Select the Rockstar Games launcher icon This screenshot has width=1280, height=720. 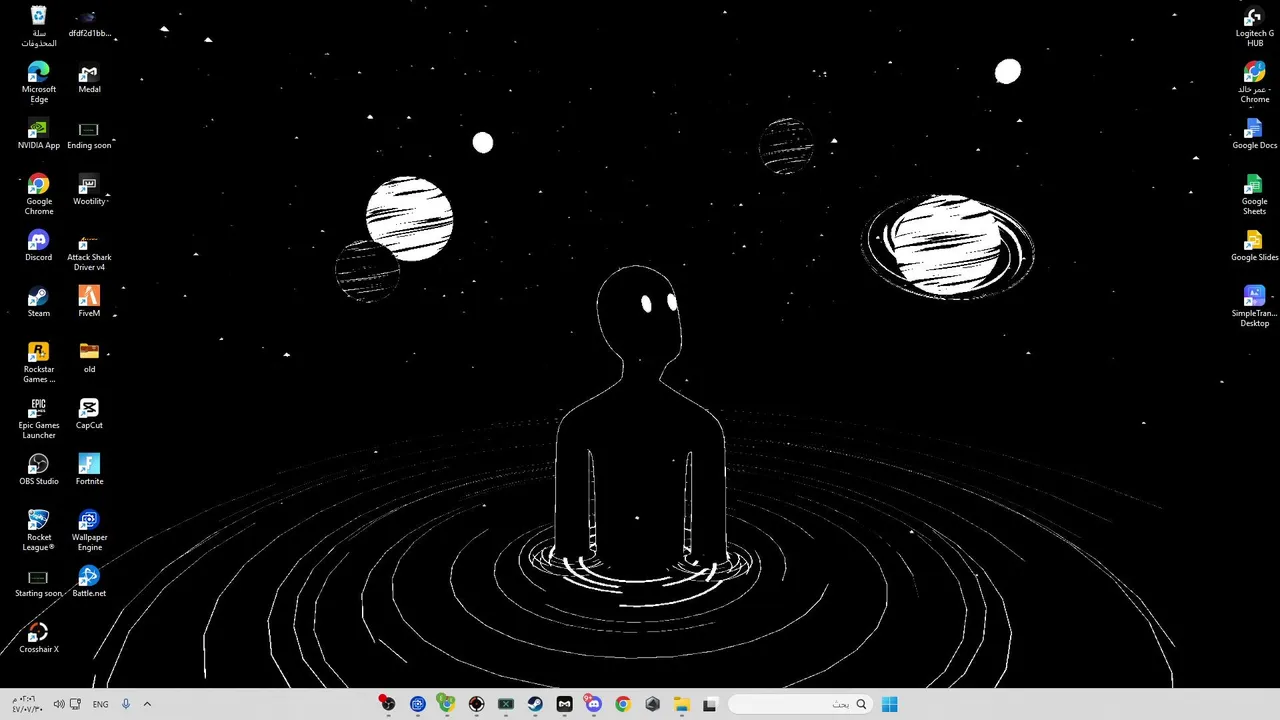(x=38, y=363)
